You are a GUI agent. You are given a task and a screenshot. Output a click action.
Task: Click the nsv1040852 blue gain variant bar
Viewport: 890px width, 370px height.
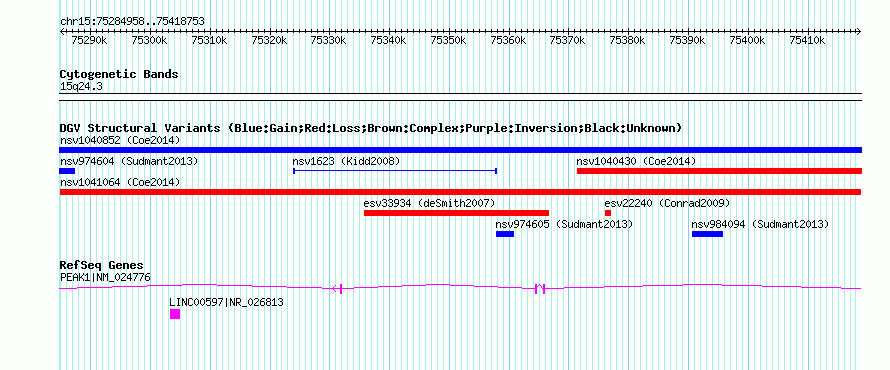tap(460, 150)
